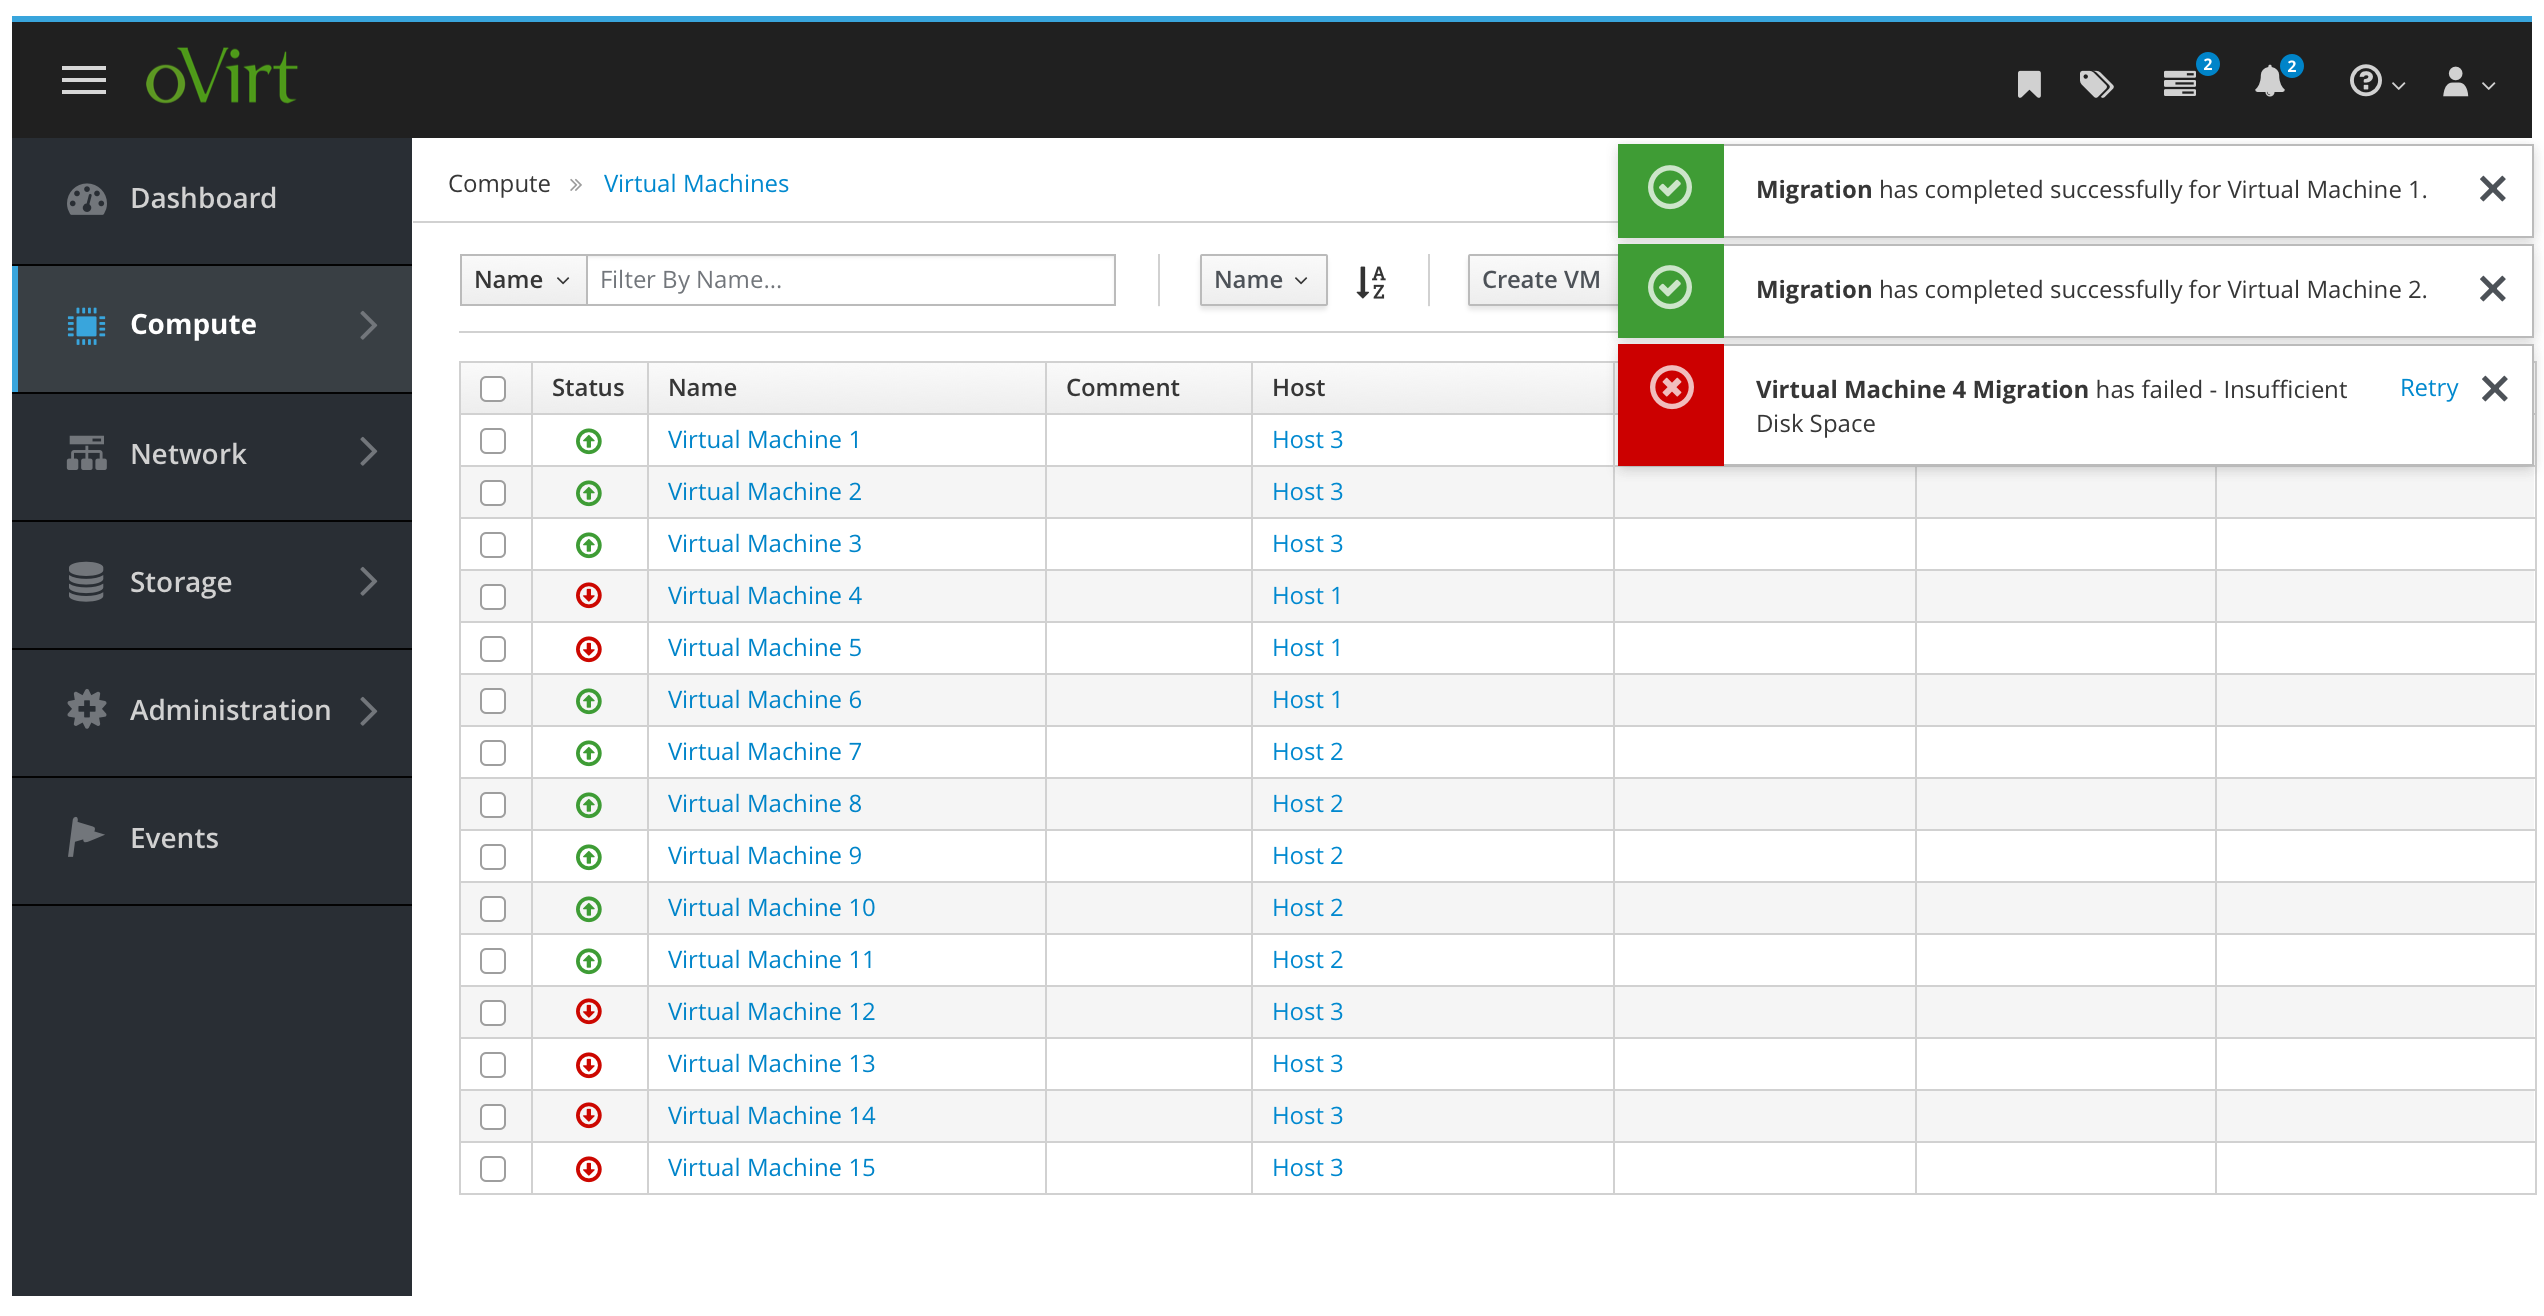This screenshot has height=1316, width=2544.
Task: Click the Events sidebar flag icon
Action: (x=82, y=836)
